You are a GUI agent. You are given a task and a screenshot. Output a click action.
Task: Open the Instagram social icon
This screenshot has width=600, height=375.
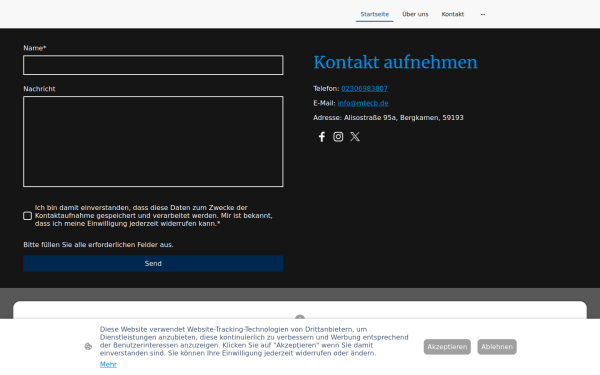click(338, 137)
